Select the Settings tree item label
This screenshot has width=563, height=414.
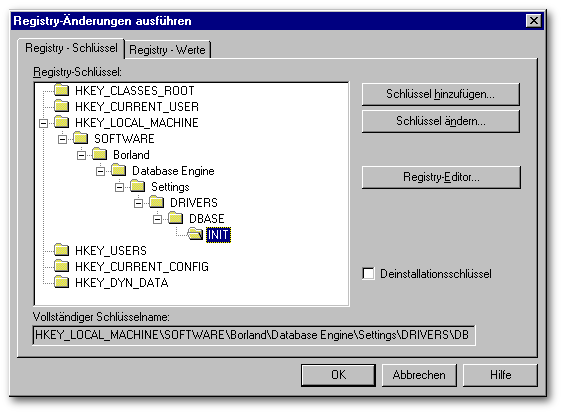[x=170, y=187]
